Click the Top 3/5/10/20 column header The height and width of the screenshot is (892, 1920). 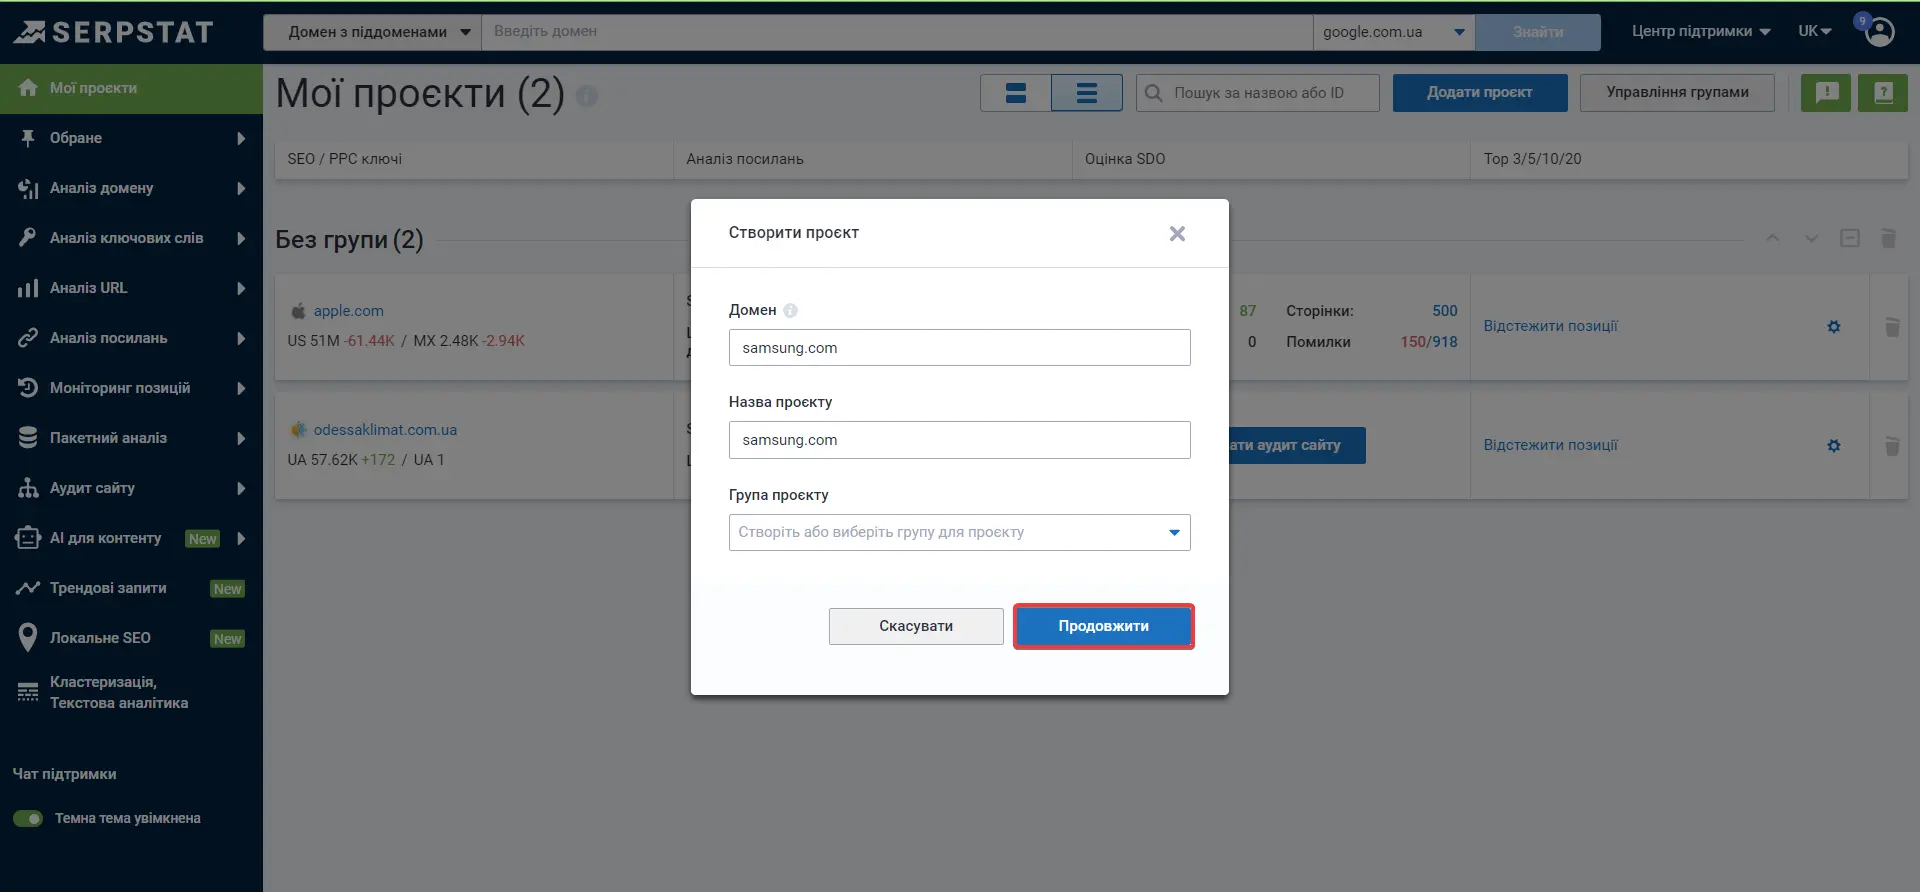tap(1689, 160)
